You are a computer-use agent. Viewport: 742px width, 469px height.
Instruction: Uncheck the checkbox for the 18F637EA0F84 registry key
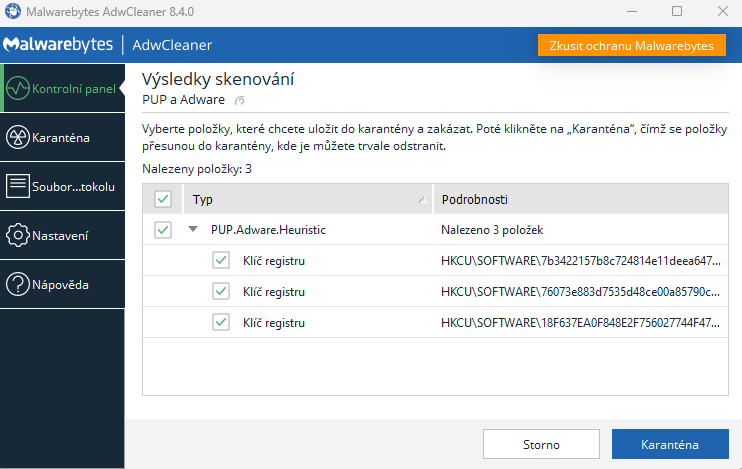(x=221, y=323)
